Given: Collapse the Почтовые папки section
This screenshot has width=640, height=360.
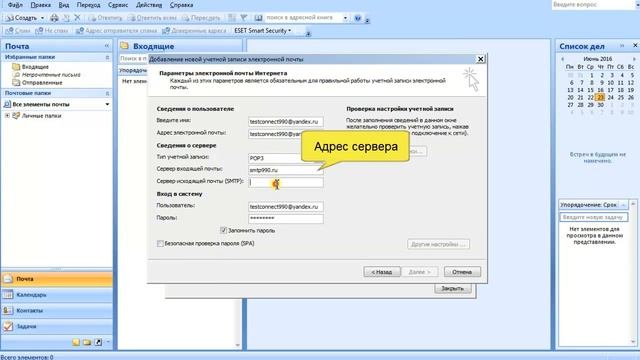Looking at the screenshot, I should click(107, 93).
